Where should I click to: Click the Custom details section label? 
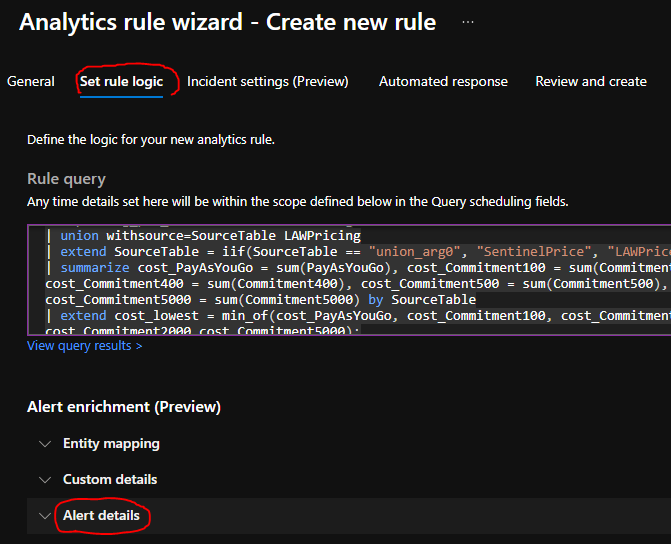[x=110, y=480]
